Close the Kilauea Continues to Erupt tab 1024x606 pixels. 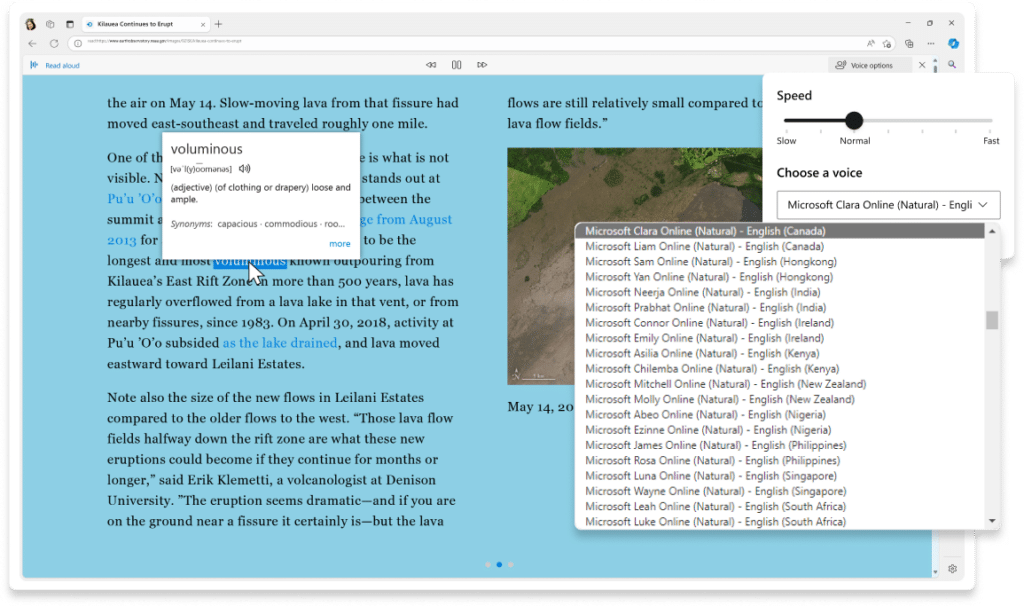[202, 24]
